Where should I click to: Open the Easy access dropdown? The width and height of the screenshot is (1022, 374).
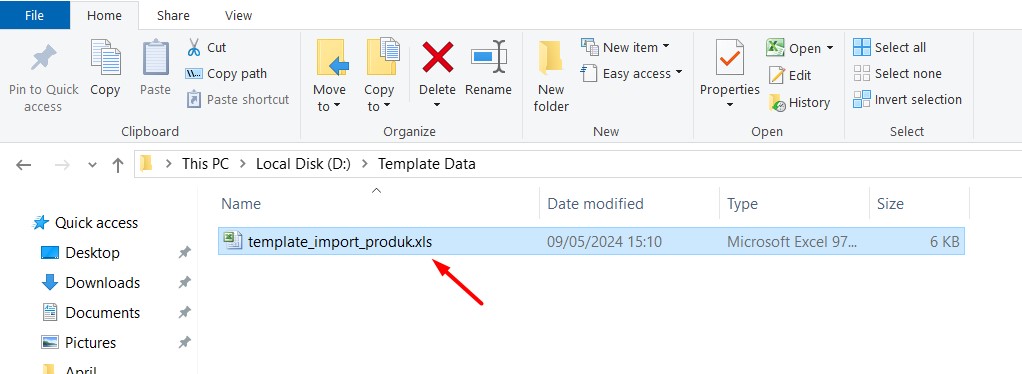click(679, 73)
